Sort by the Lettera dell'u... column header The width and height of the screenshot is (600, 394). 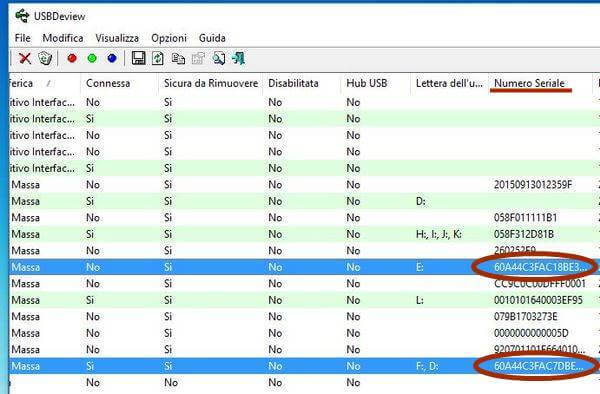tap(449, 83)
